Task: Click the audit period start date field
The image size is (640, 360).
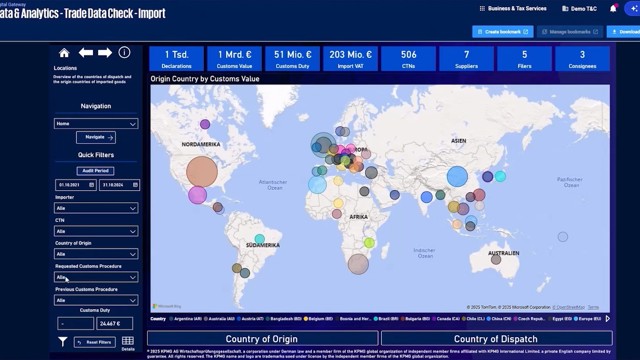Action: tap(76, 185)
